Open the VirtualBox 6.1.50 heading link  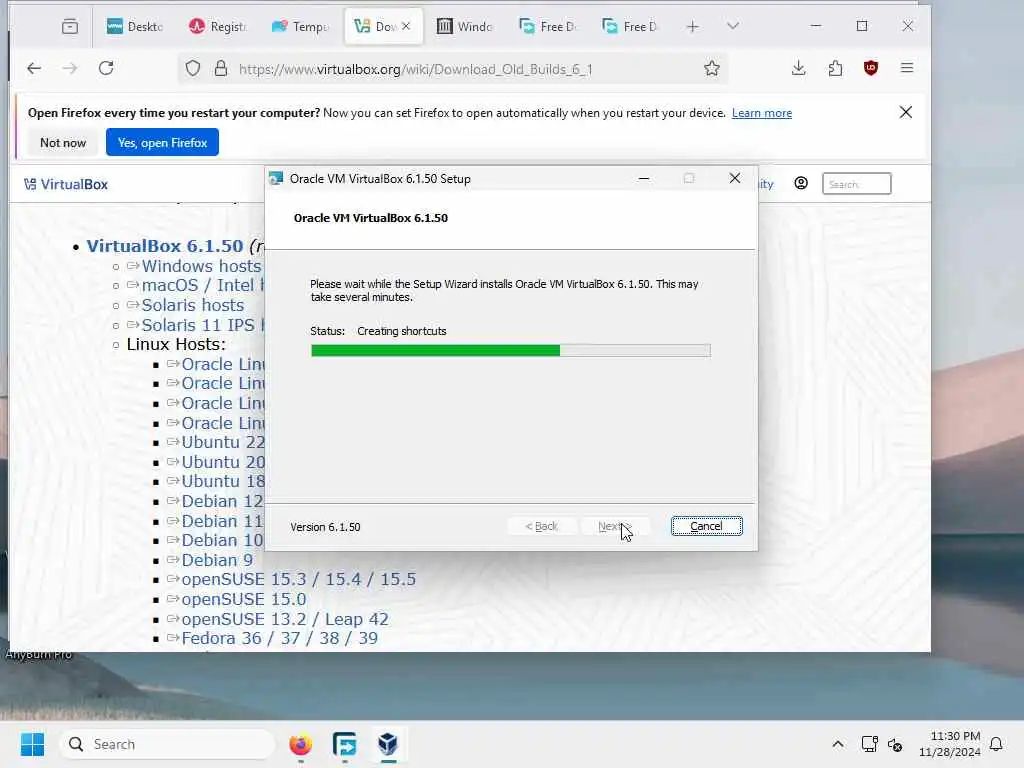click(165, 246)
